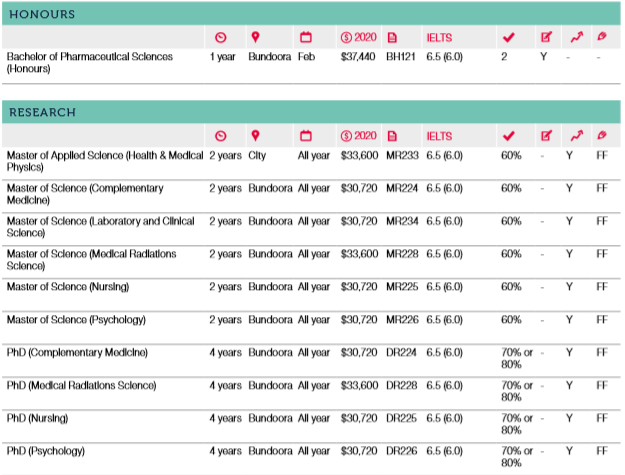
Task: Click course code DR228
Action: click(401, 385)
